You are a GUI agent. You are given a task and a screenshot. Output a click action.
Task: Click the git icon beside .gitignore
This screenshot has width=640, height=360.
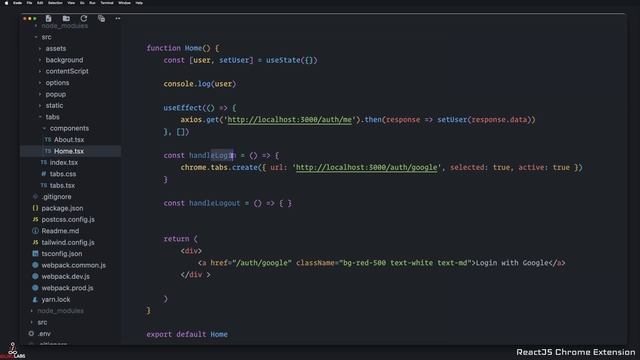(x=35, y=197)
